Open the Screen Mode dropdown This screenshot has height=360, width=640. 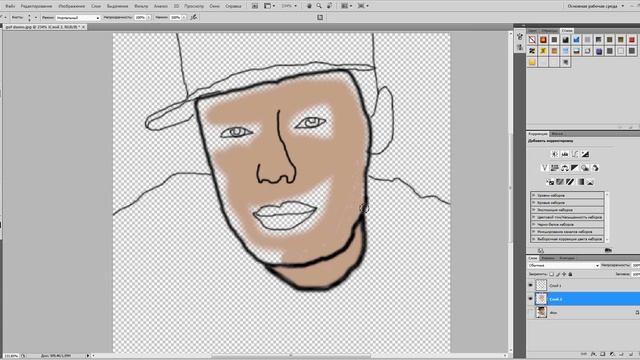tap(362, 6)
